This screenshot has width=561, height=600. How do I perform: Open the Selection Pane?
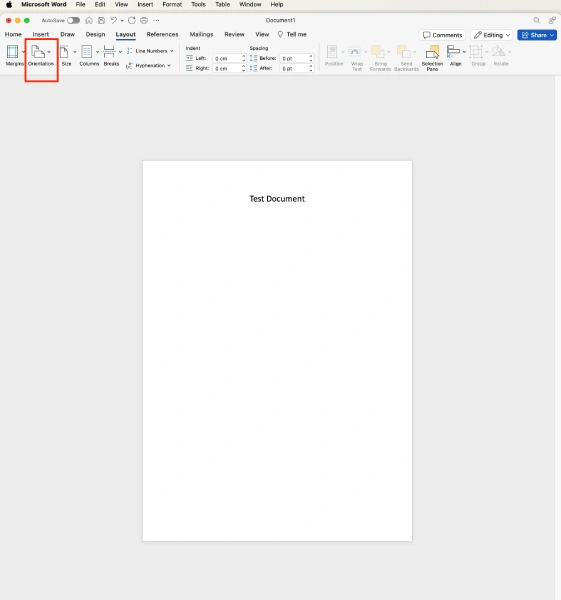432,58
